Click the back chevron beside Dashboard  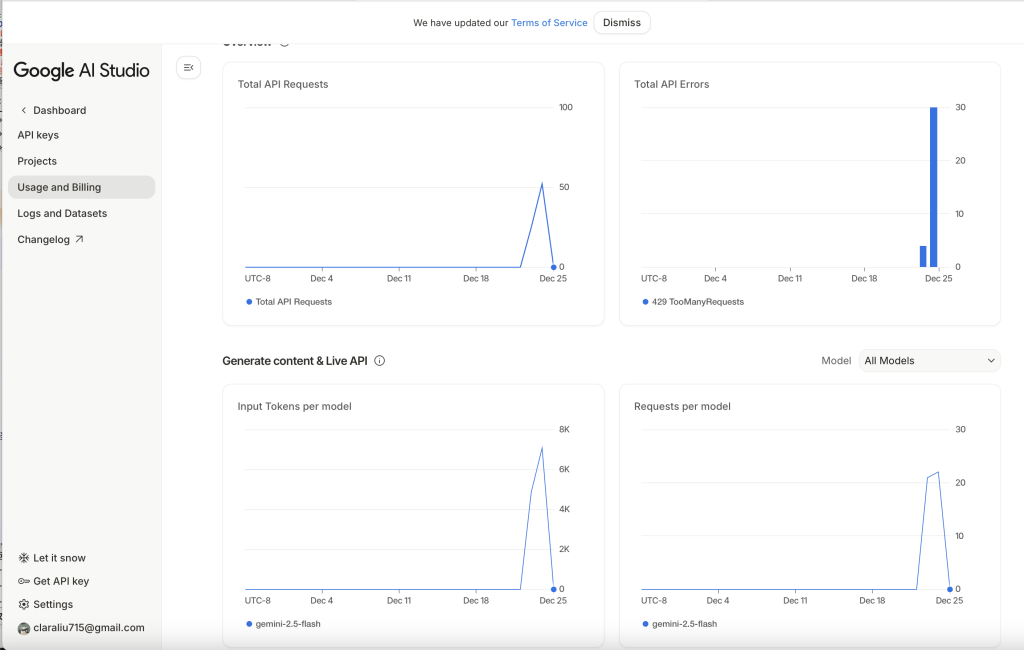pyautogui.click(x=23, y=110)
